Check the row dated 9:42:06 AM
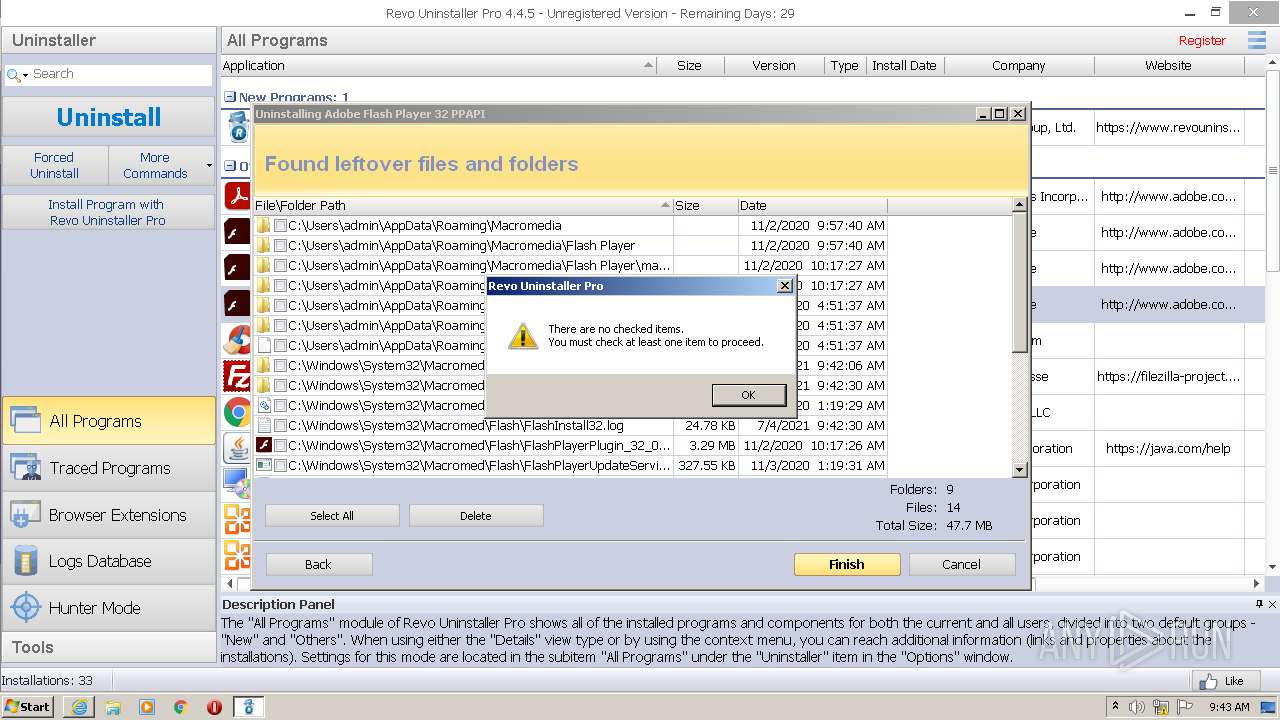 (x=281, y=366)
